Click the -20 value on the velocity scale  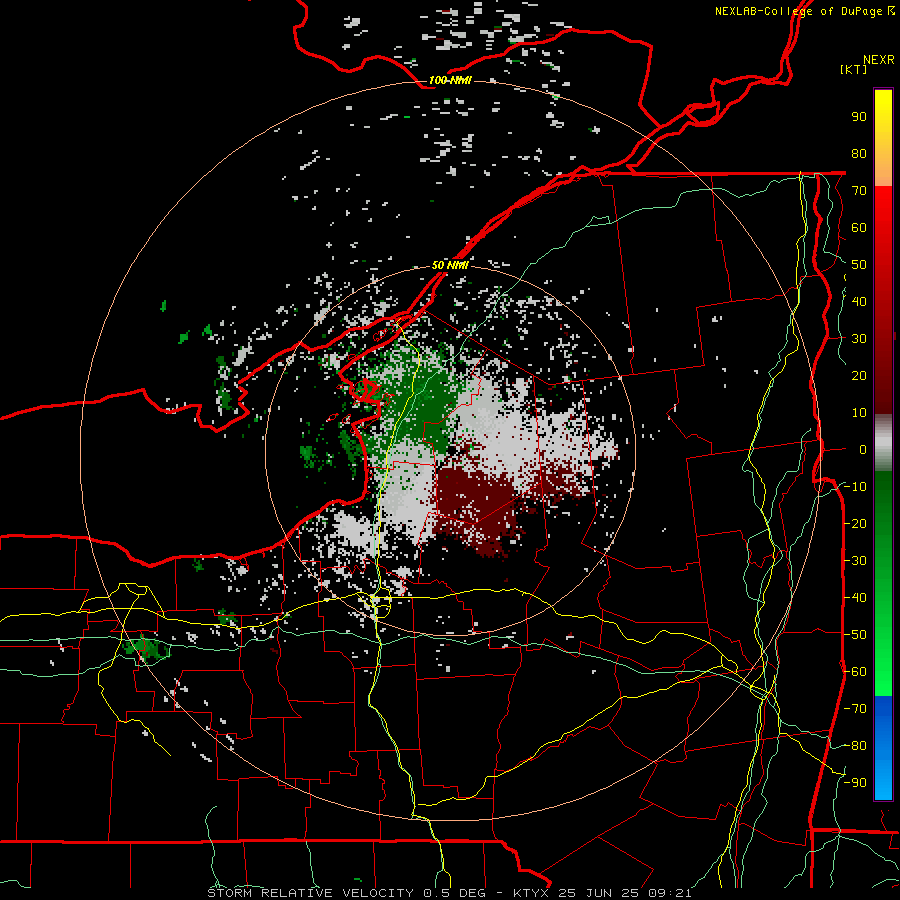pyautogui.click(x=855, y=524)
